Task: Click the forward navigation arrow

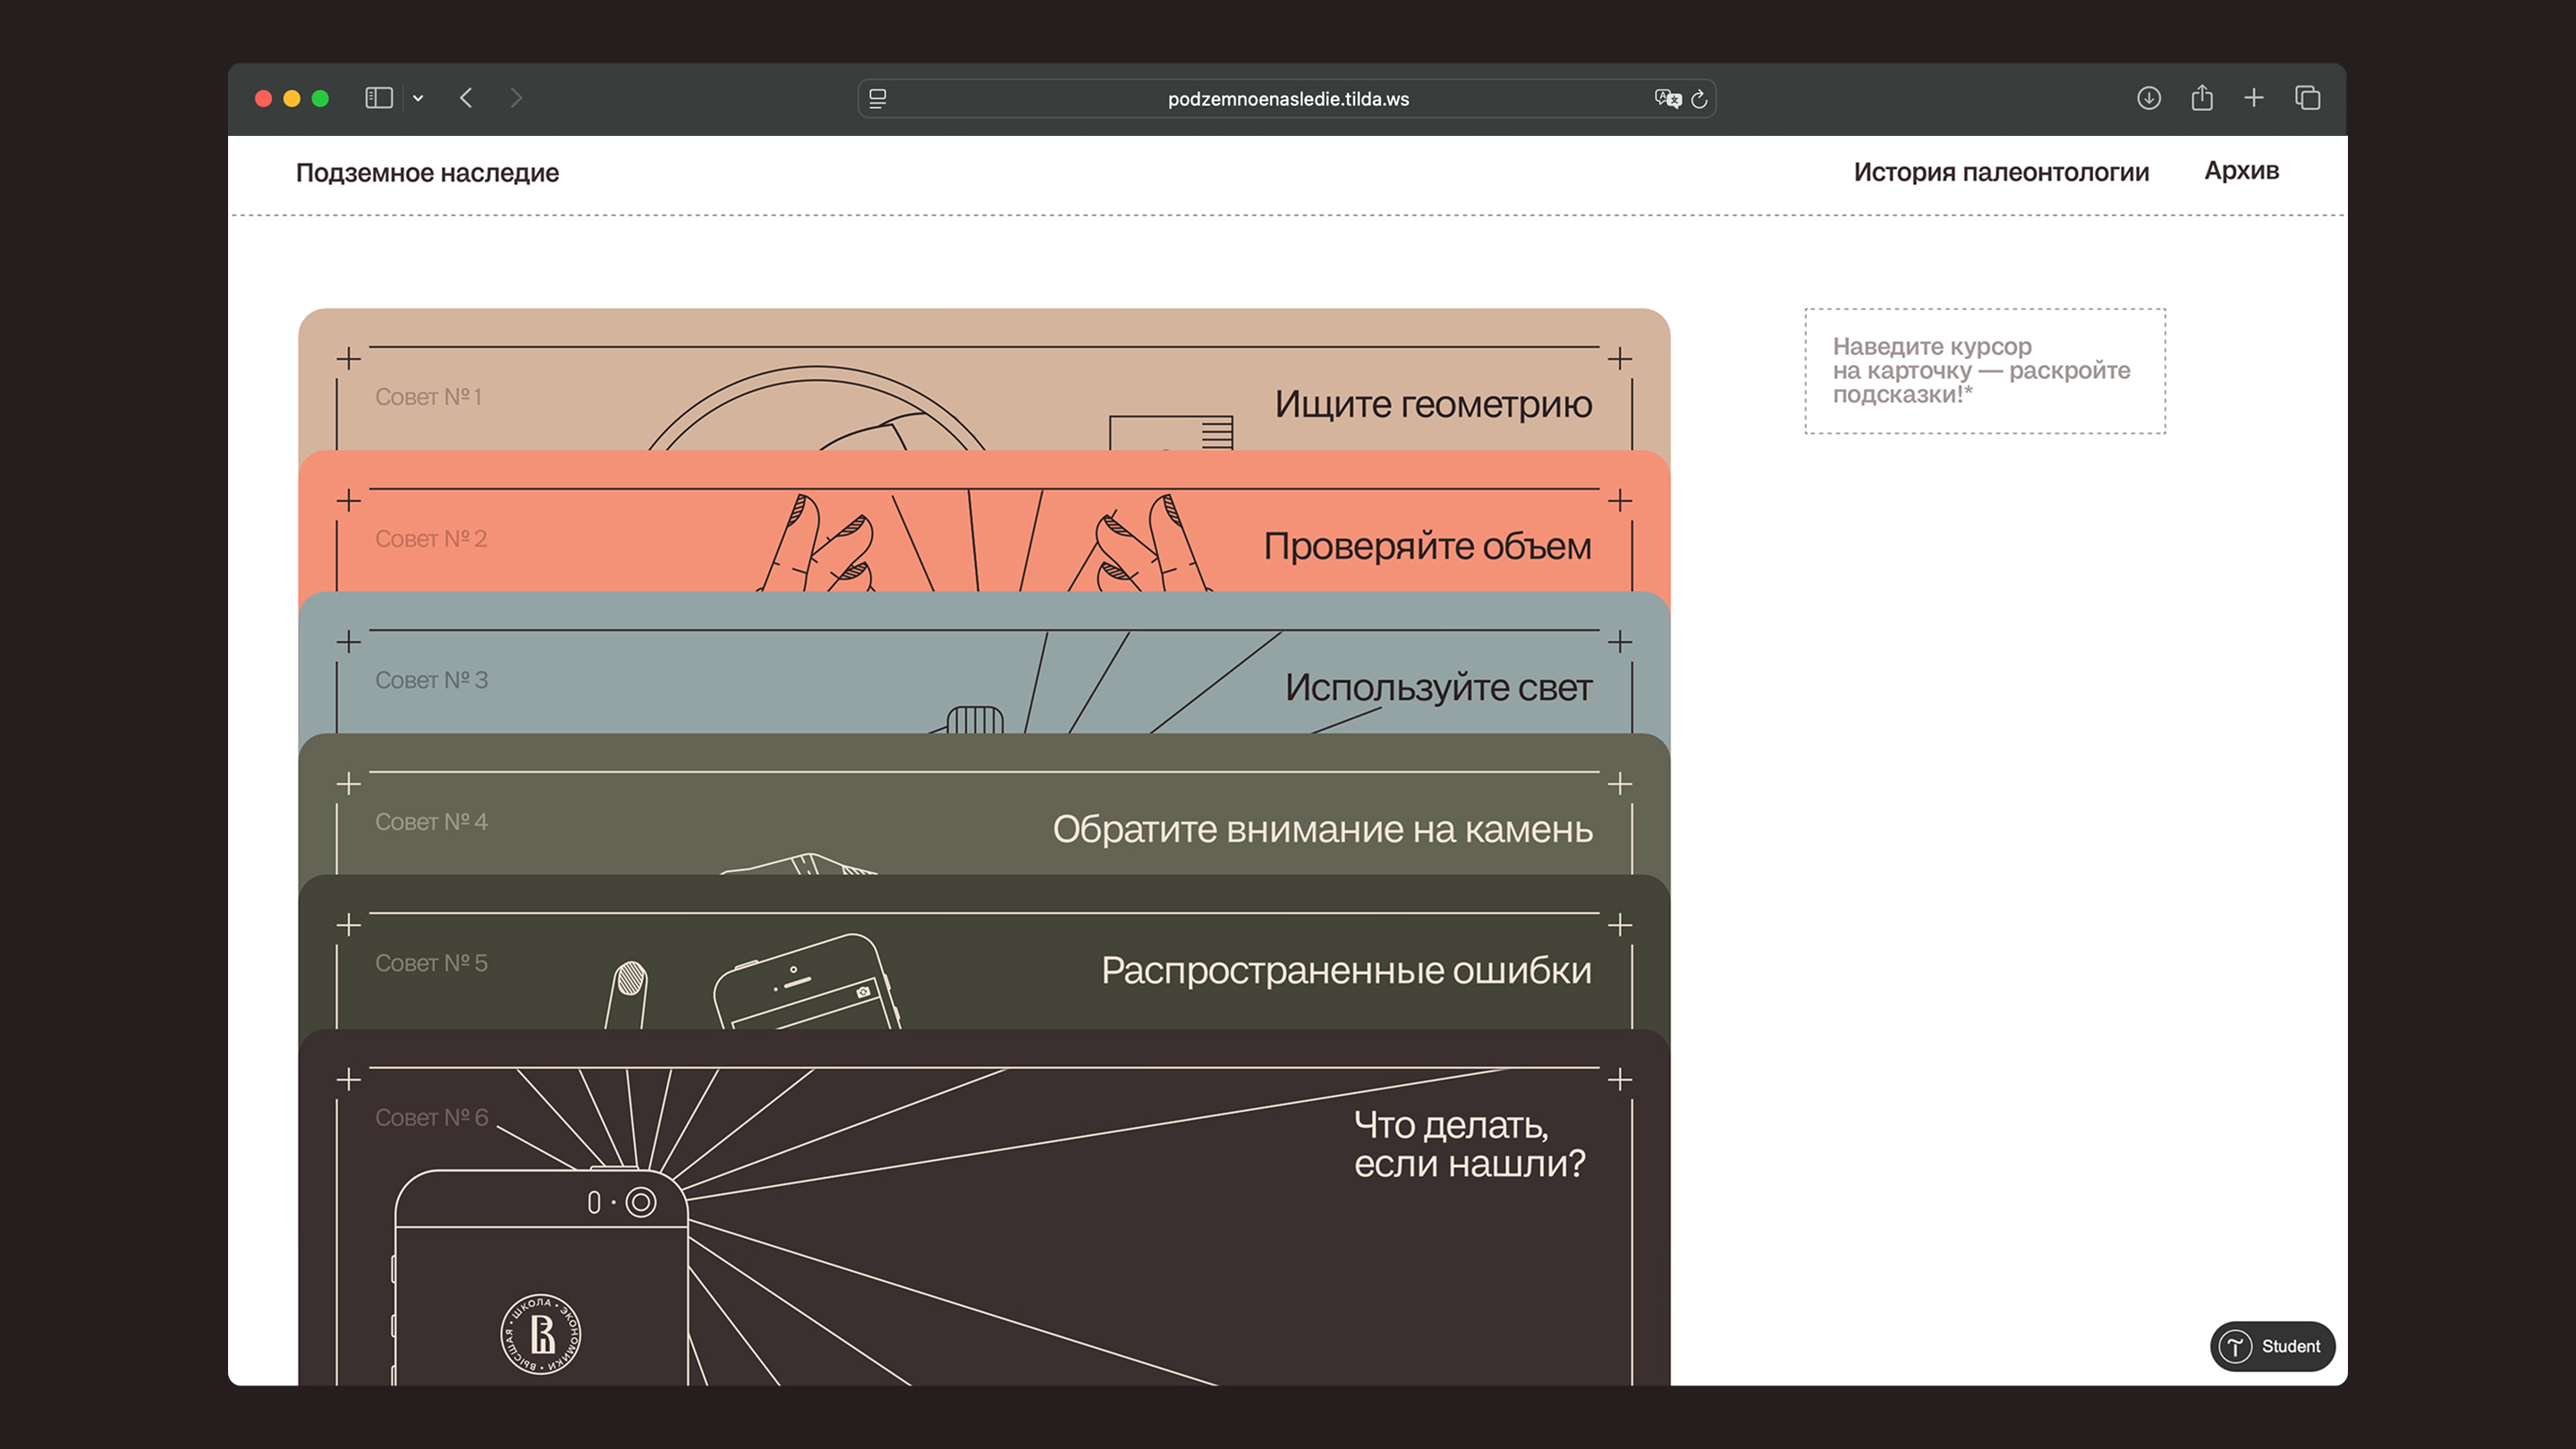Action: point(516,98)
